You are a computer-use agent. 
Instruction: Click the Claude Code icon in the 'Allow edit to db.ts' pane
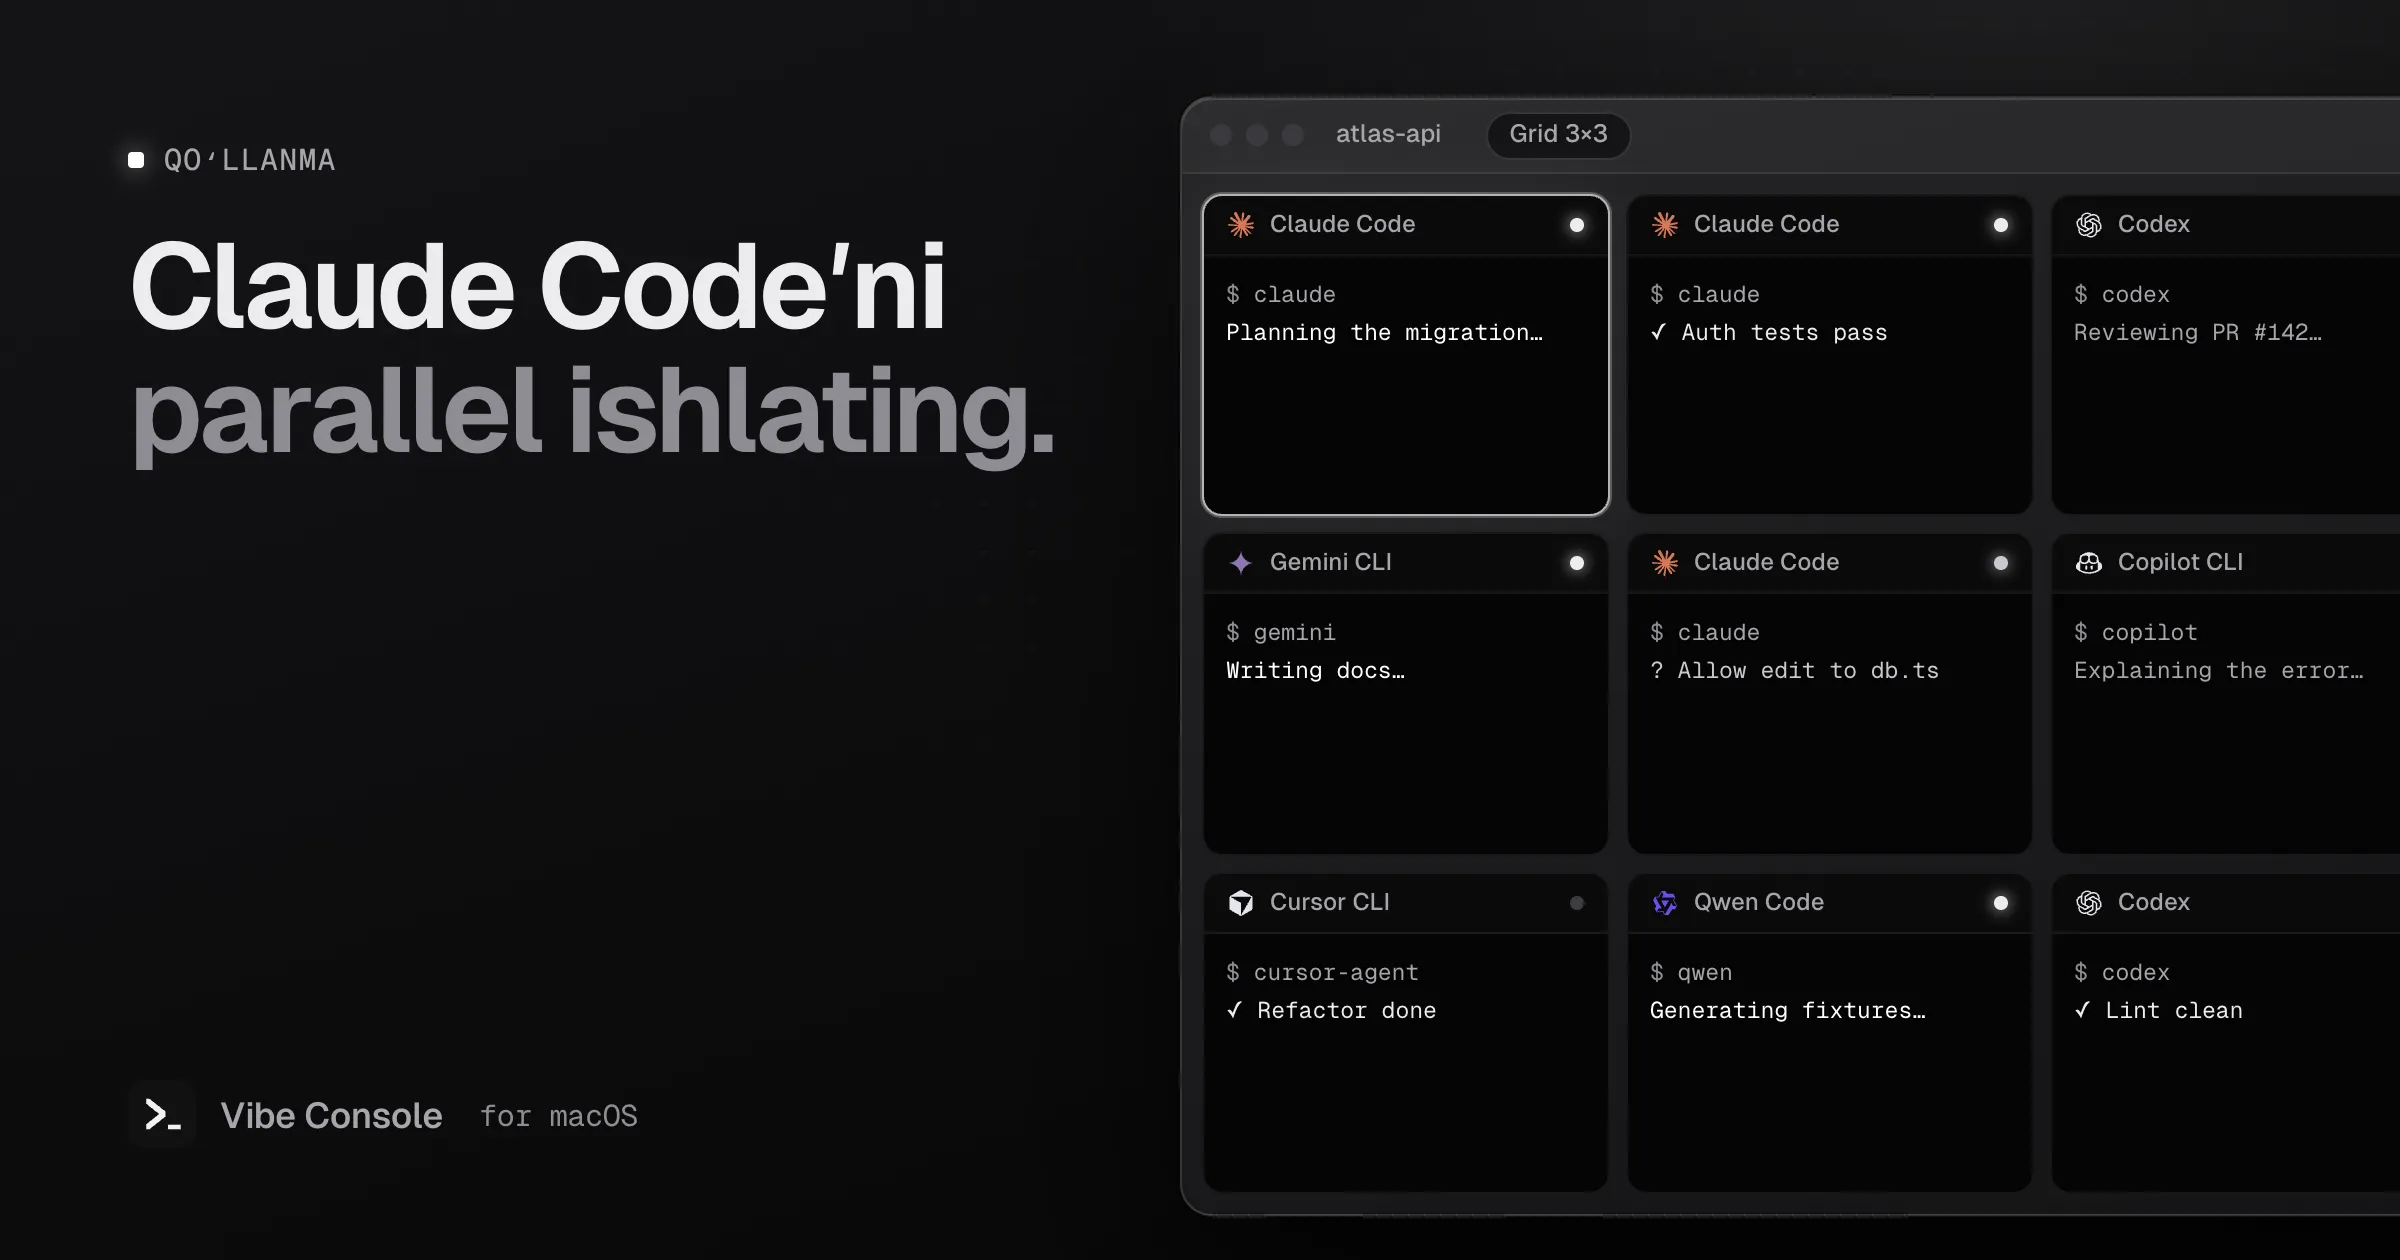pyautogui.click(x=1665, y=563)
